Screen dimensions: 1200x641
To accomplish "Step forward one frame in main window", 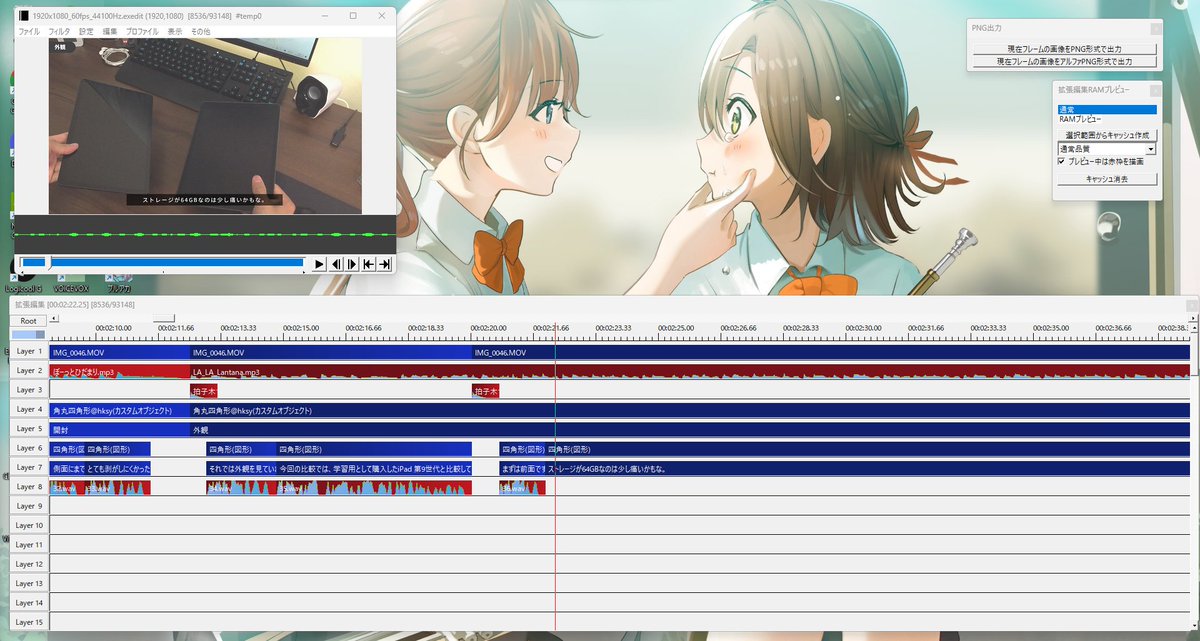I will [x=352, y=264].
